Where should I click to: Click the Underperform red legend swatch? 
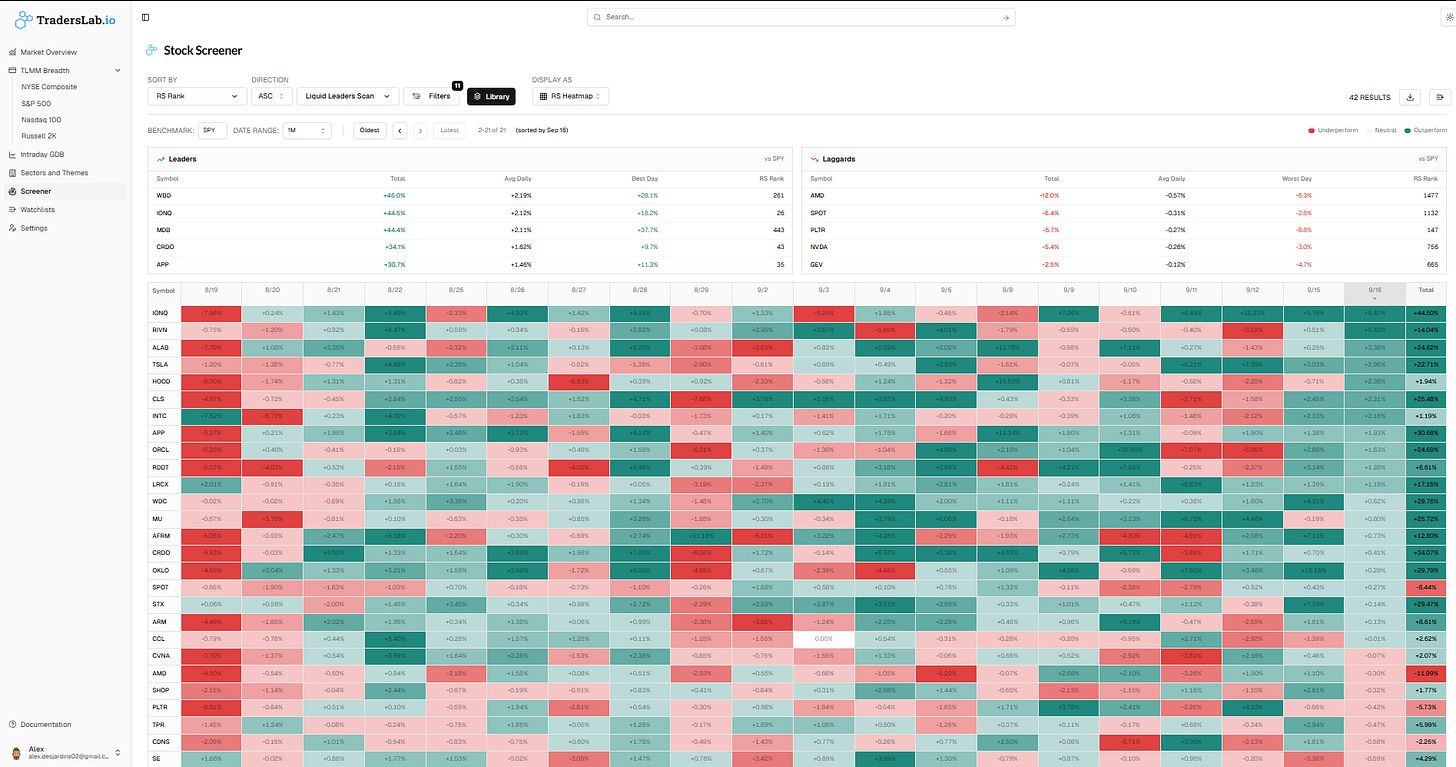pos(1312,131)
